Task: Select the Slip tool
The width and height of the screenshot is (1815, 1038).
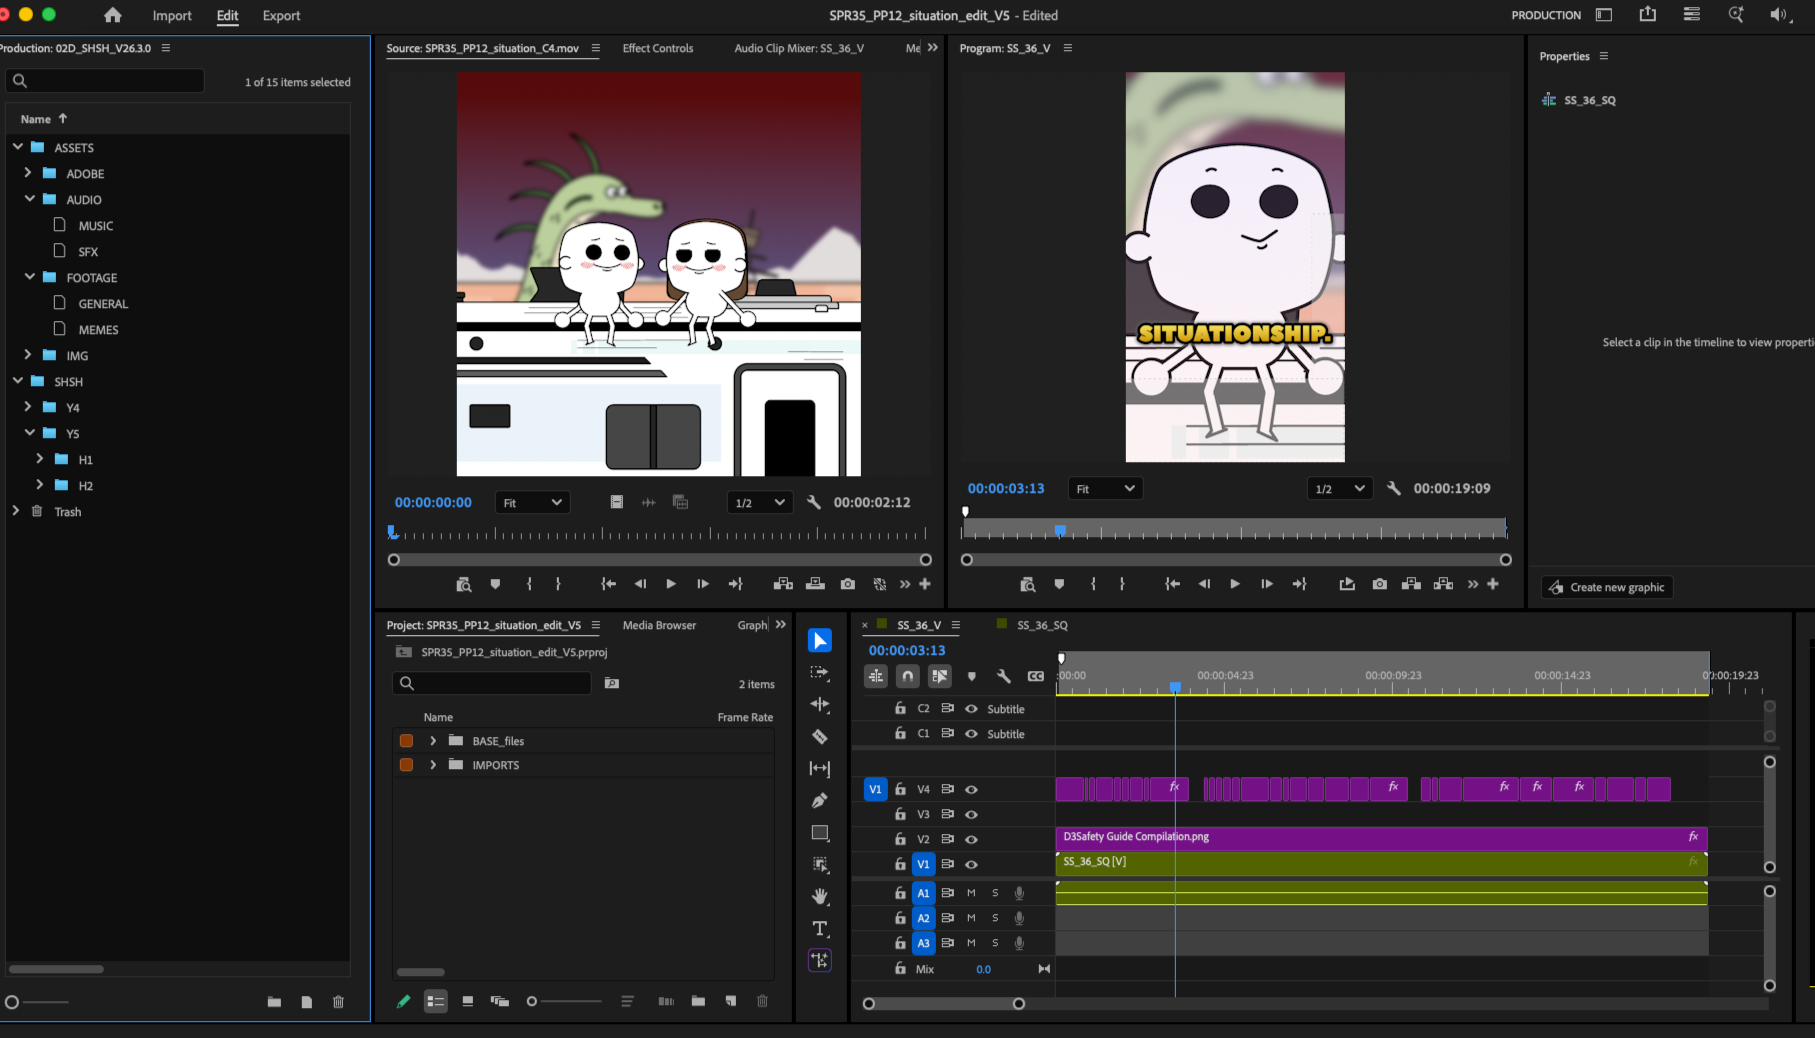Action: 820,768
